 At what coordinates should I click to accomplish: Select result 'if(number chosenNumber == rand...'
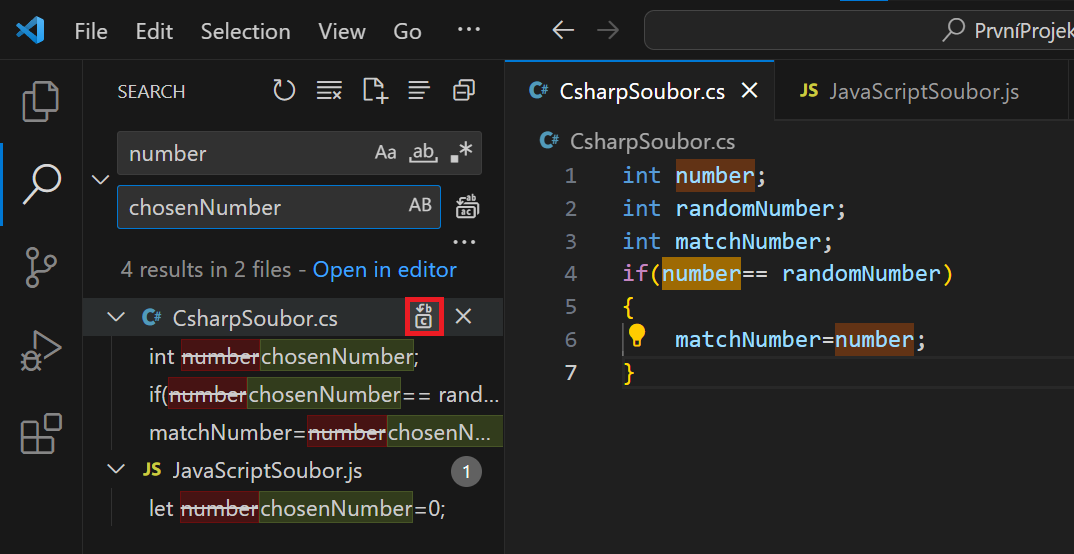pos(293,394)
